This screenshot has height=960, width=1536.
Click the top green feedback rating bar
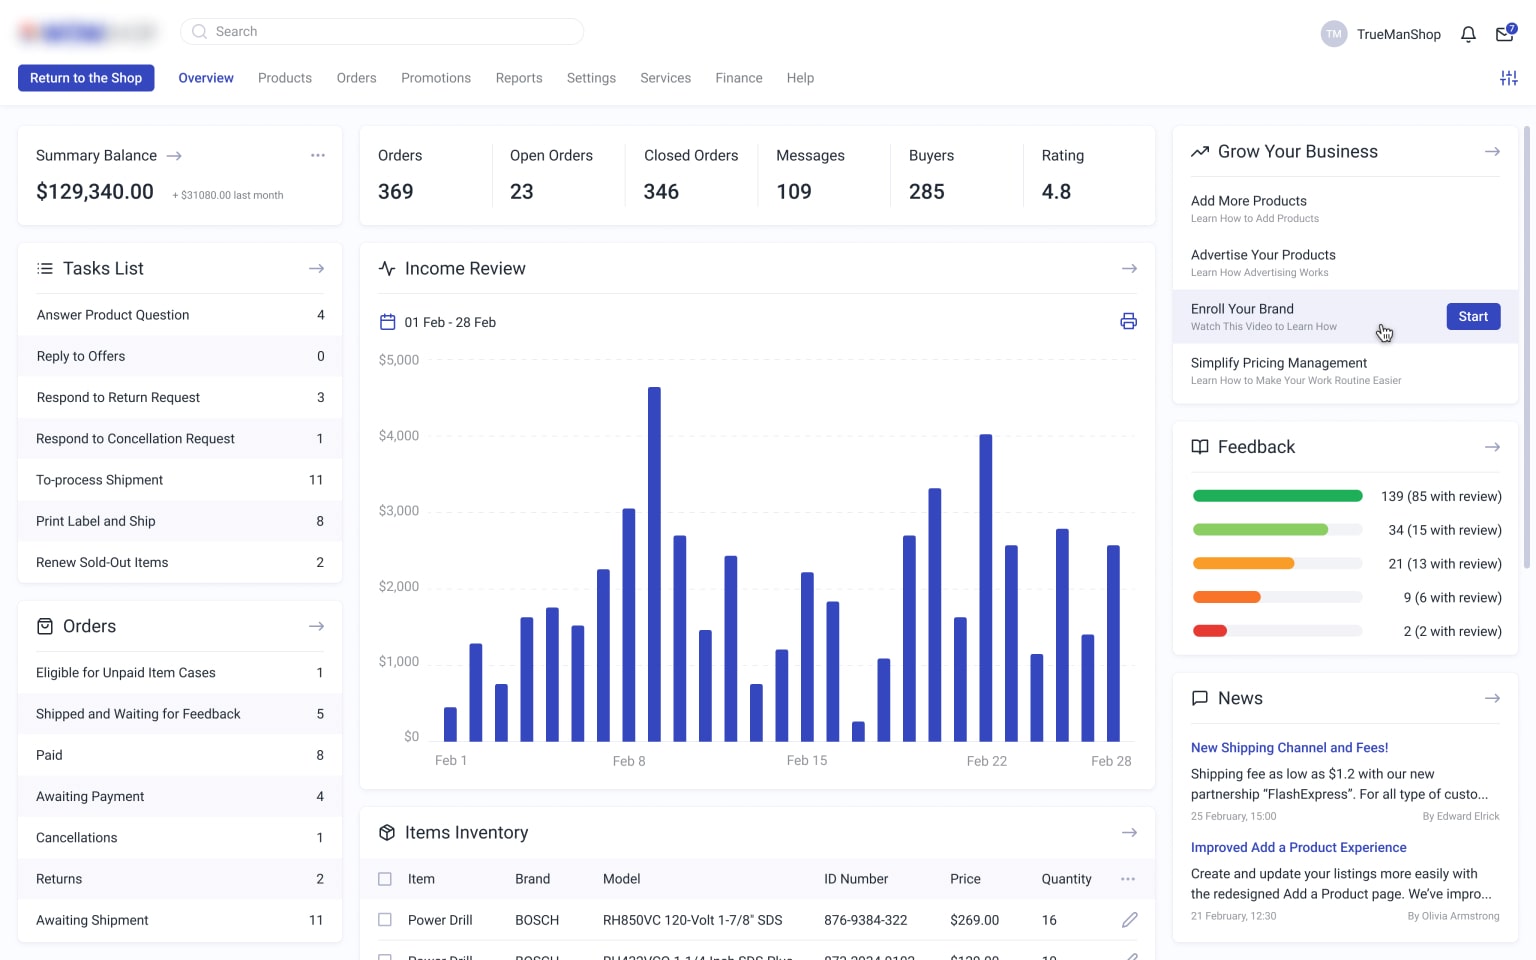pyautogui.click(x=1277, y=495)
